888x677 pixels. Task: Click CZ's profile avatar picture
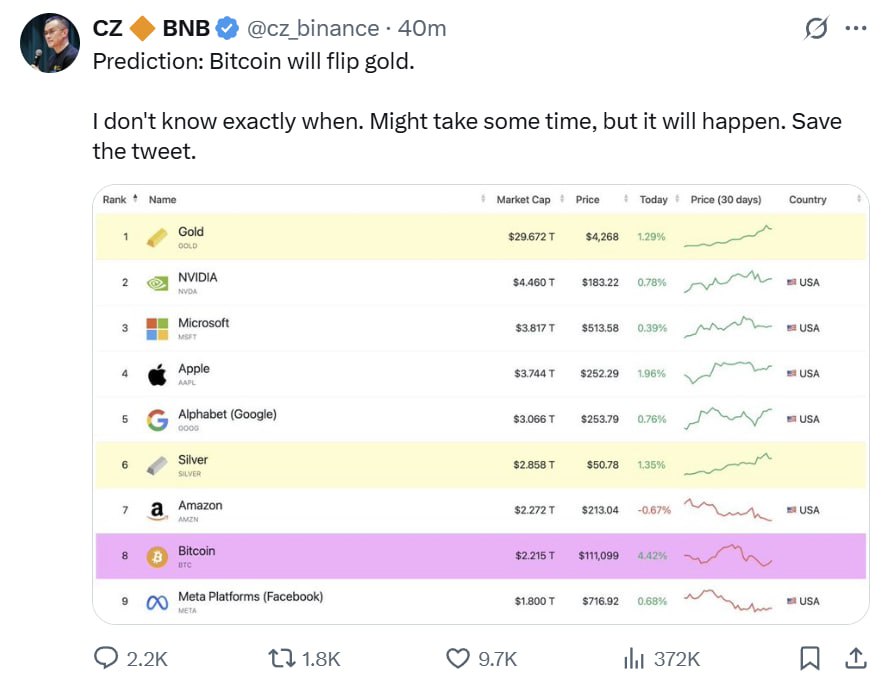click(x=48, y=43)
